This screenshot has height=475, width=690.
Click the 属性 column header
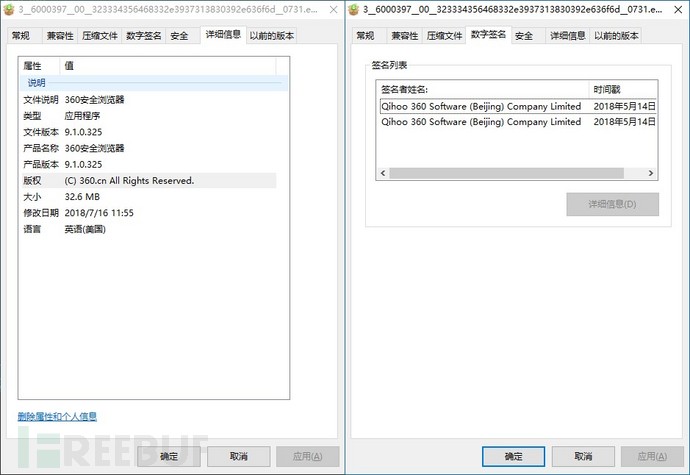click(x=39, y=66)
